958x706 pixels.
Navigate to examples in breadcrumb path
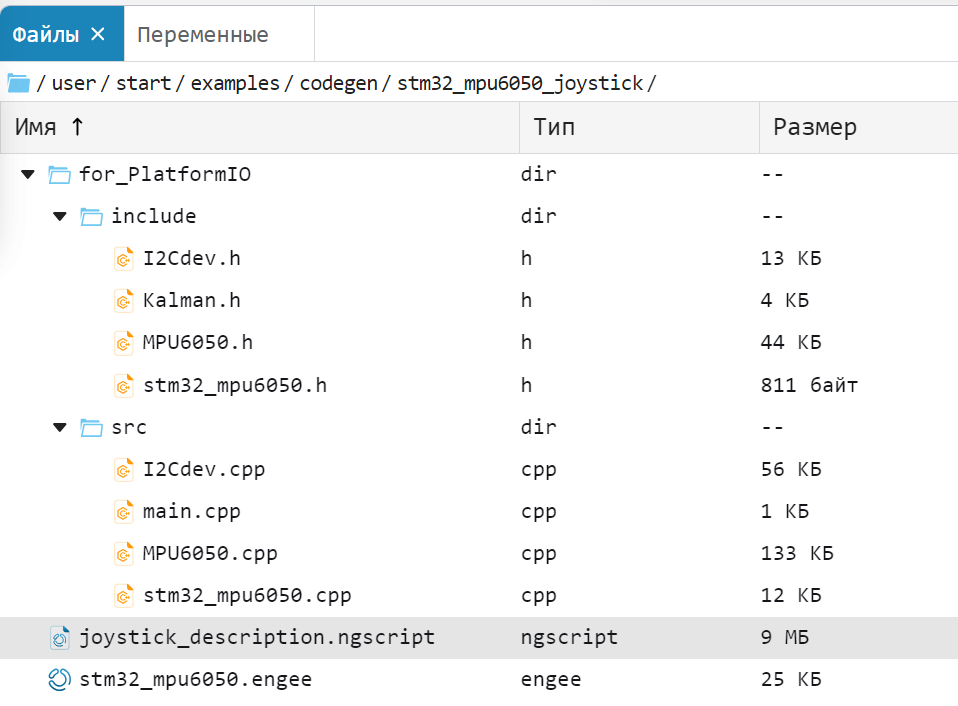tap(235, 83)
